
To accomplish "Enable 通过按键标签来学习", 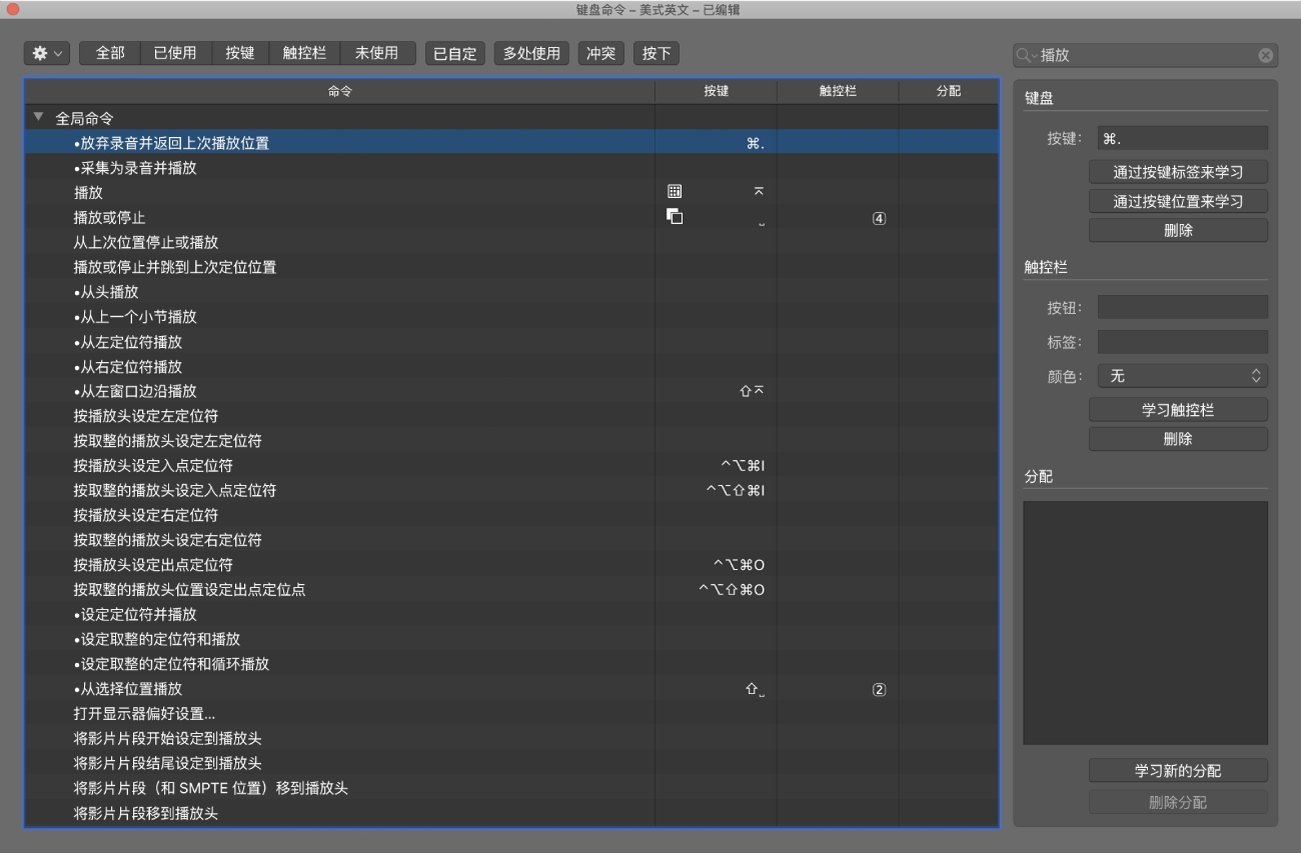I will [1178, 172].
